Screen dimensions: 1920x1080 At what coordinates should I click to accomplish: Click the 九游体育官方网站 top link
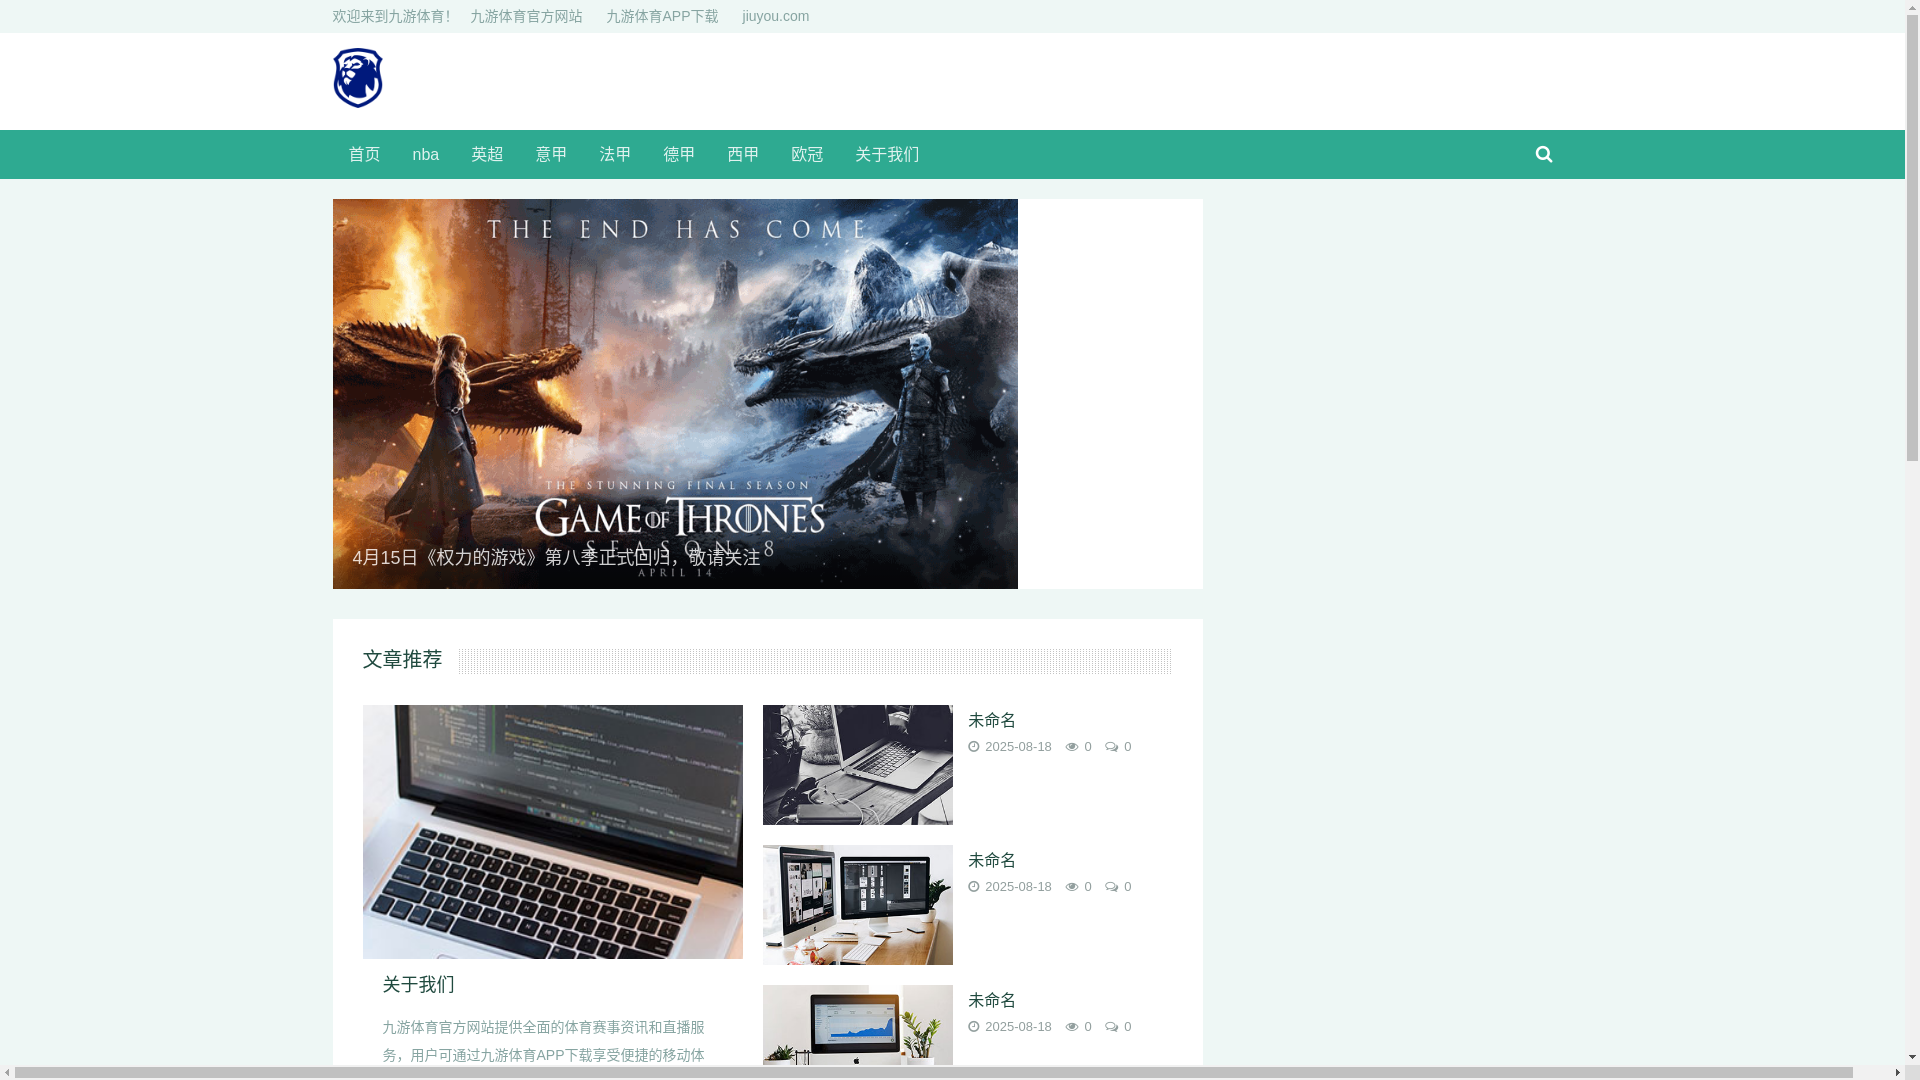(x=526, y=16)
